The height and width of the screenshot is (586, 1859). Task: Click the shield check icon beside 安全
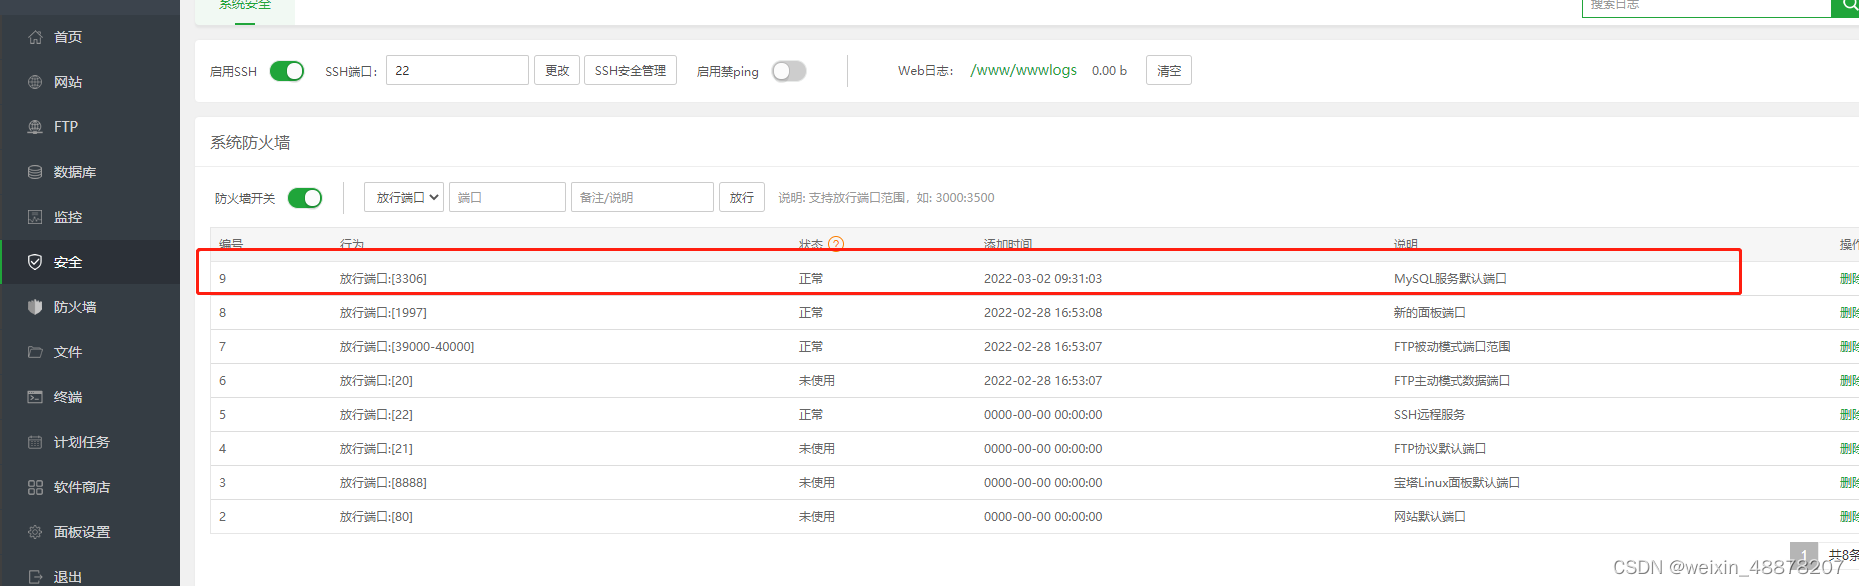pos(35,262)
